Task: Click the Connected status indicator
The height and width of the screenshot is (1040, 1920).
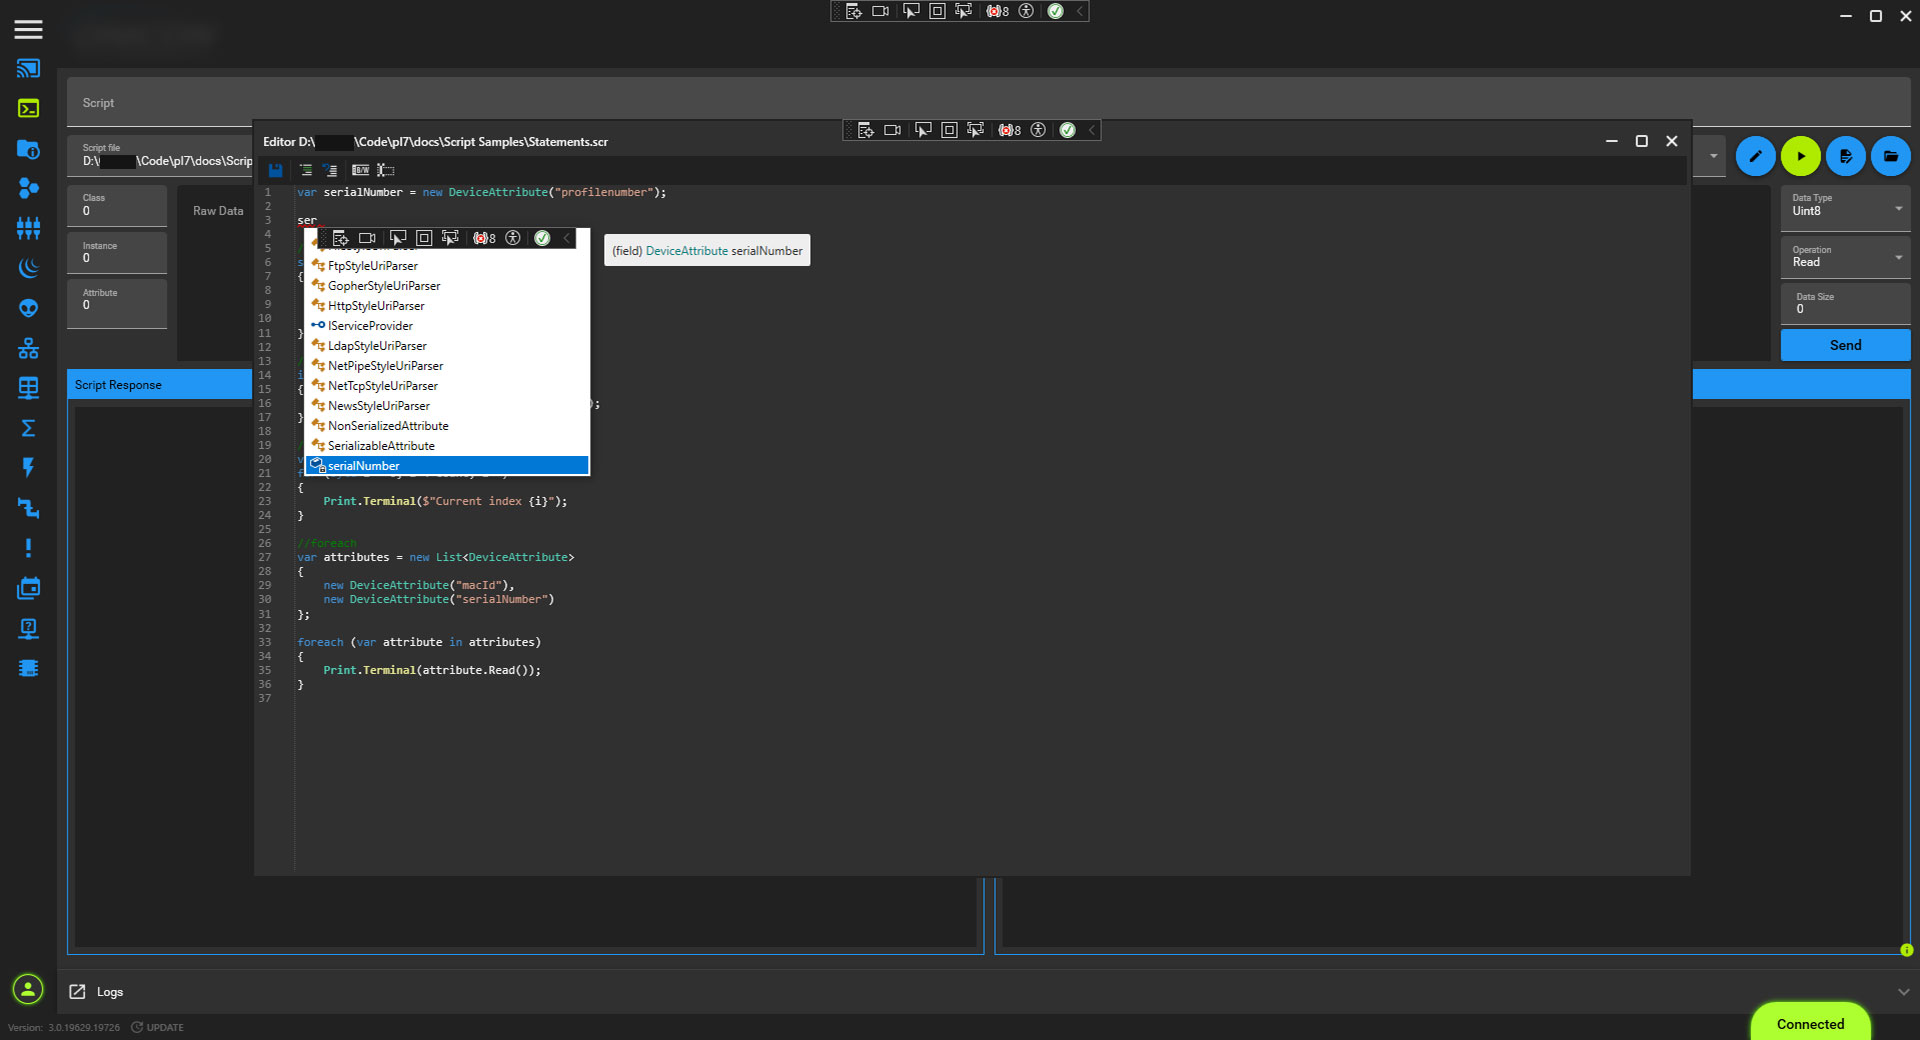Action: (x=1809, y=1024)
